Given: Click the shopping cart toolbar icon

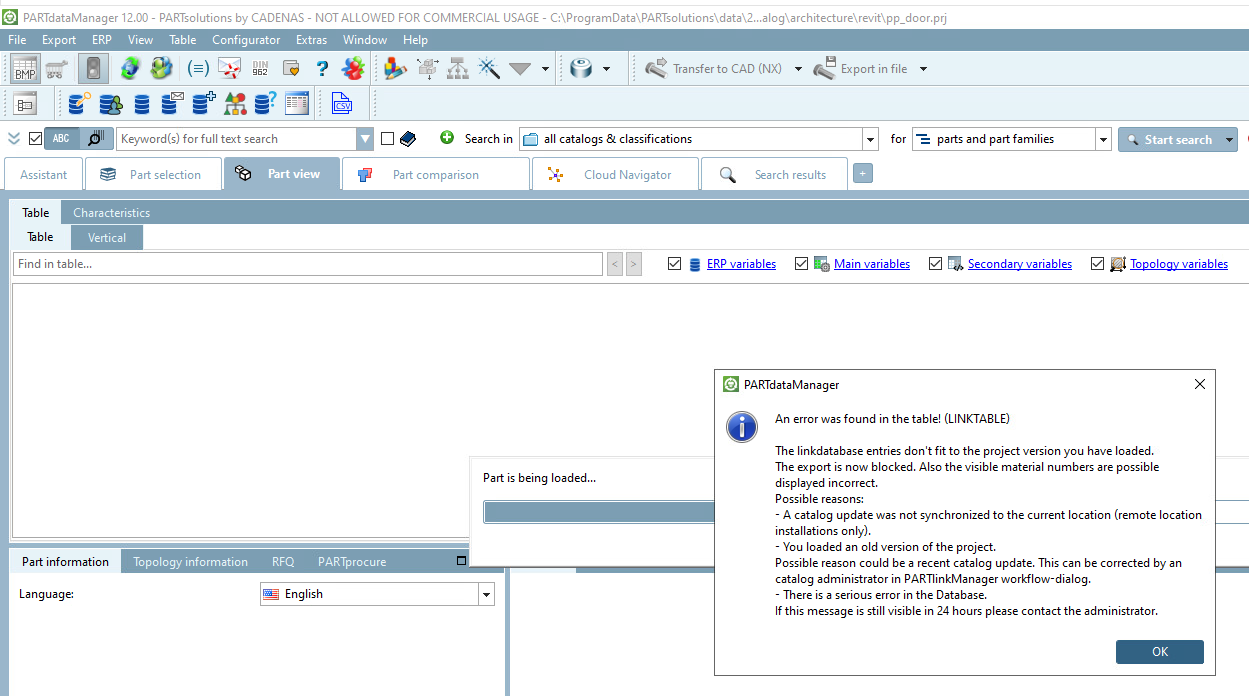Looking at the screenshot, I should [x=57, y=69].
